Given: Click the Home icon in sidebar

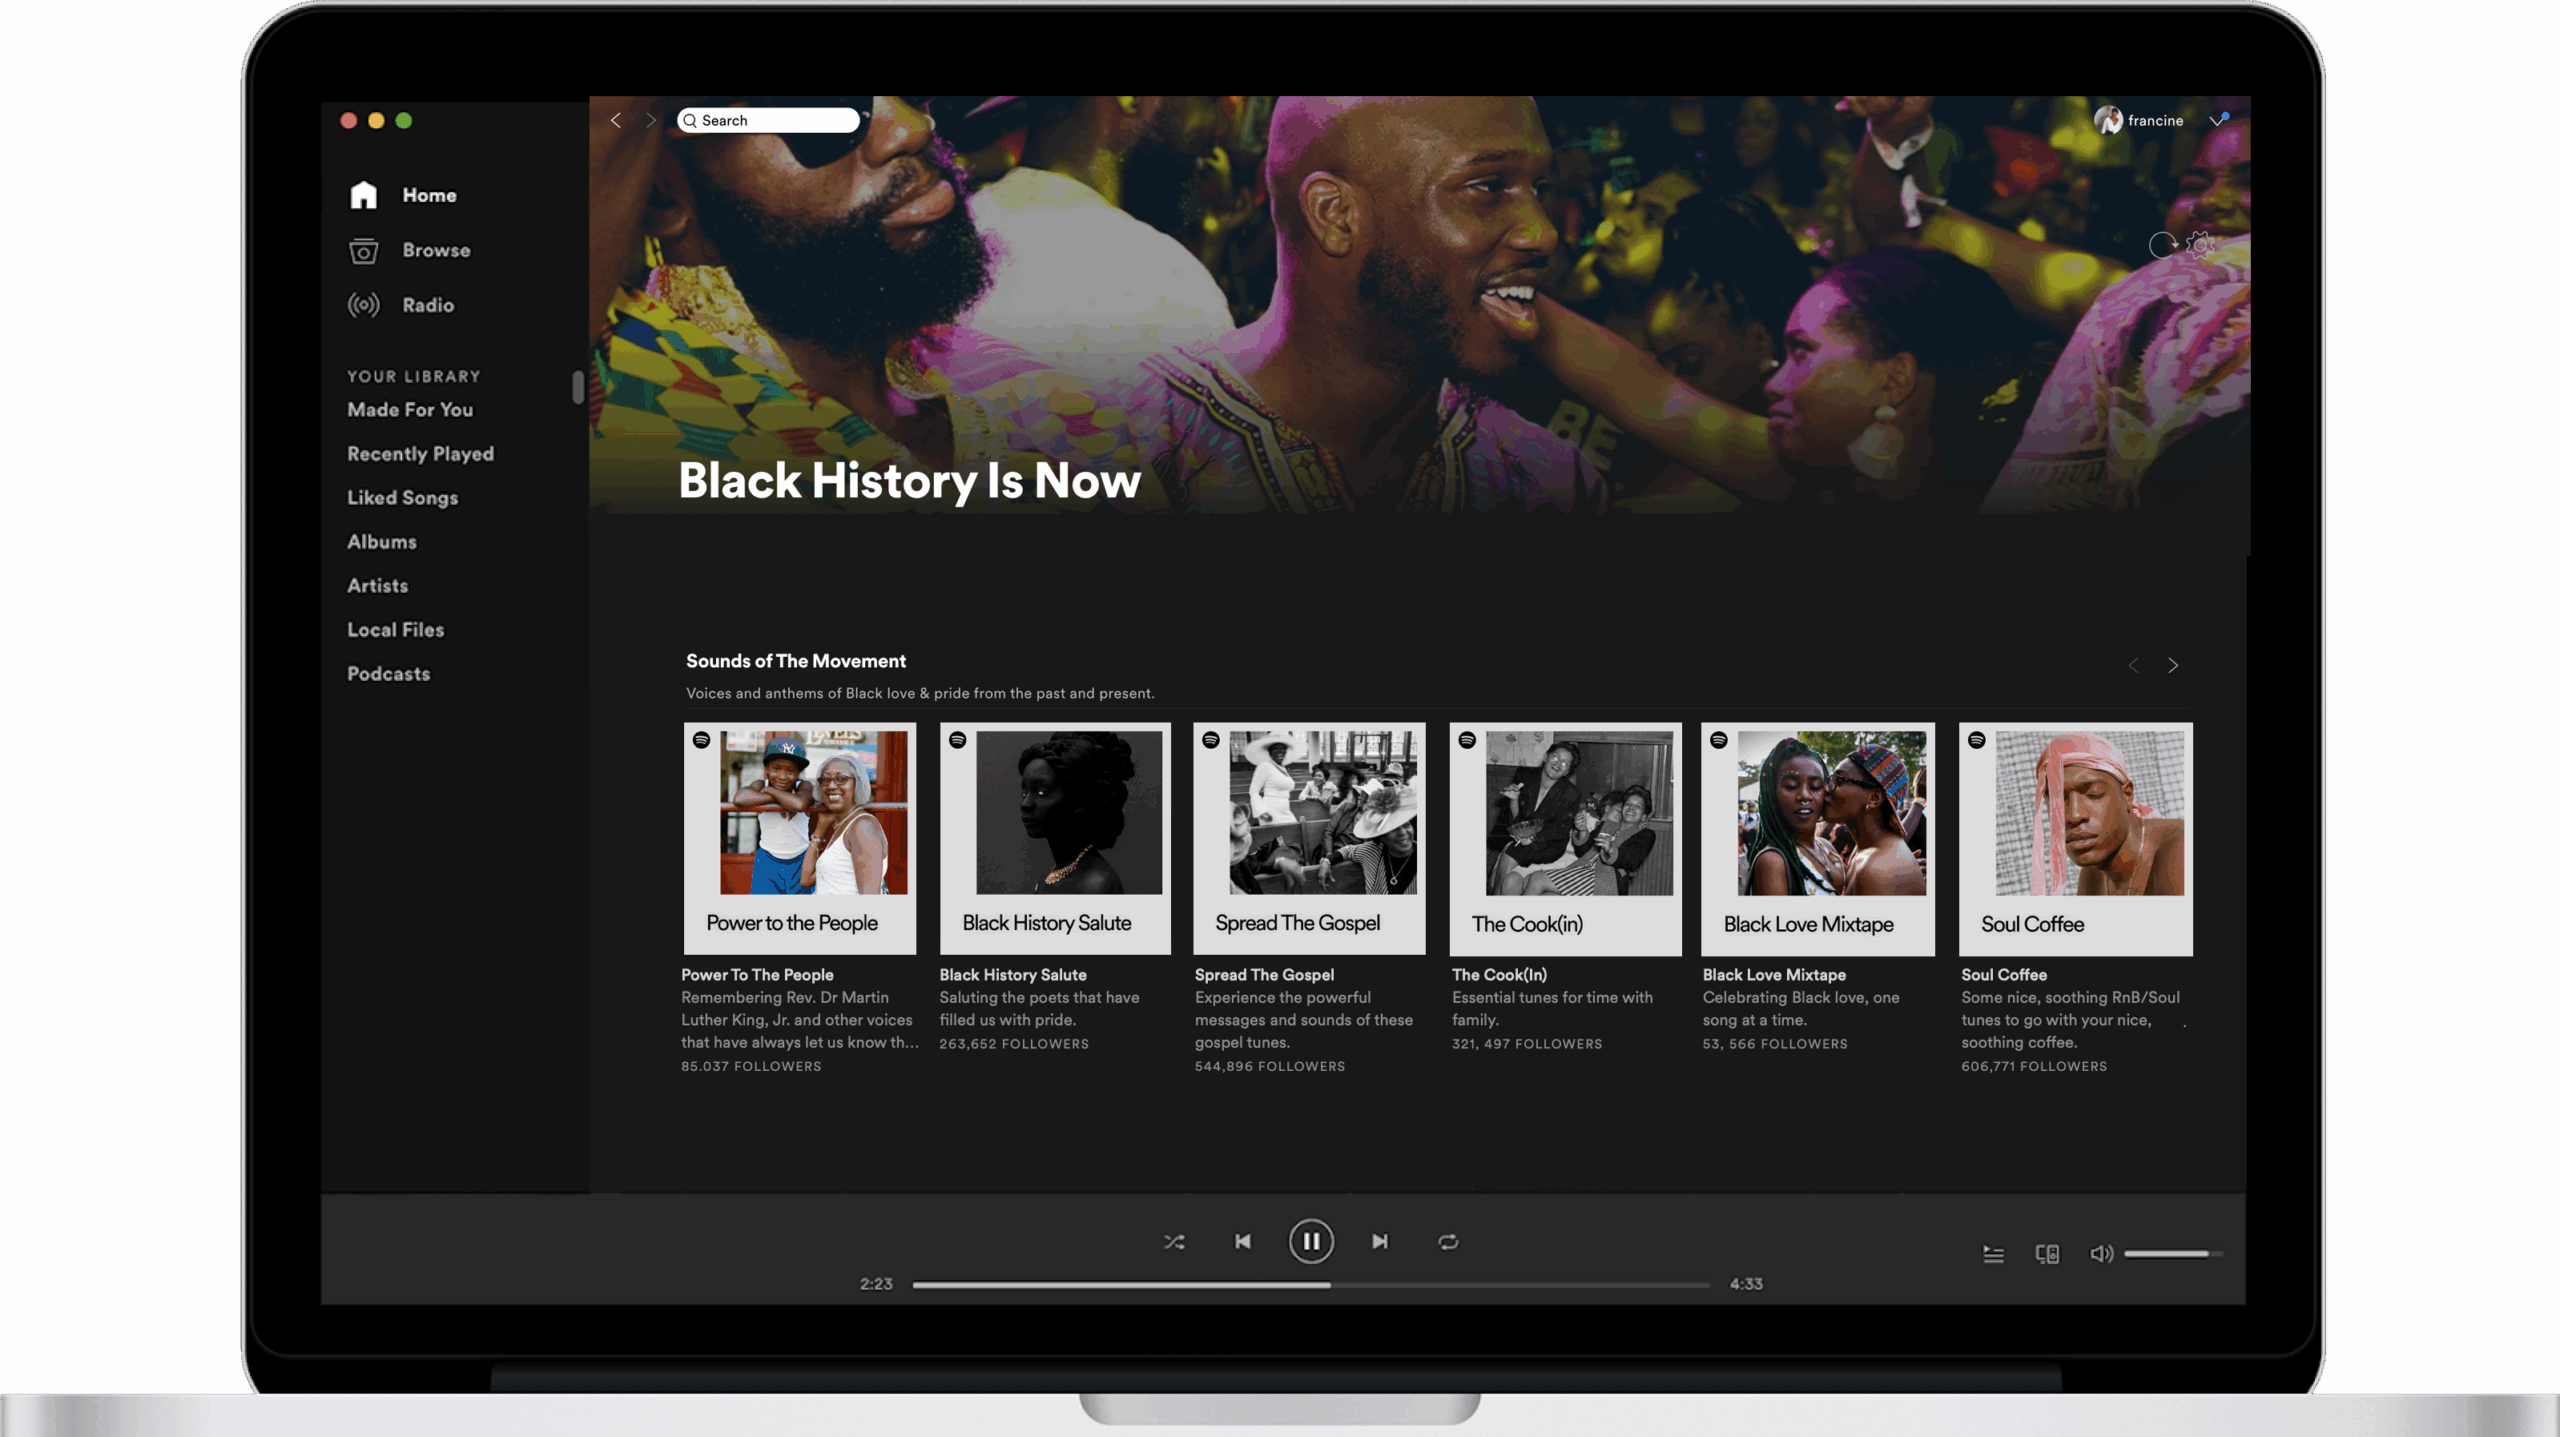Looking at the screenshot, I should click(x=363, y=195).
